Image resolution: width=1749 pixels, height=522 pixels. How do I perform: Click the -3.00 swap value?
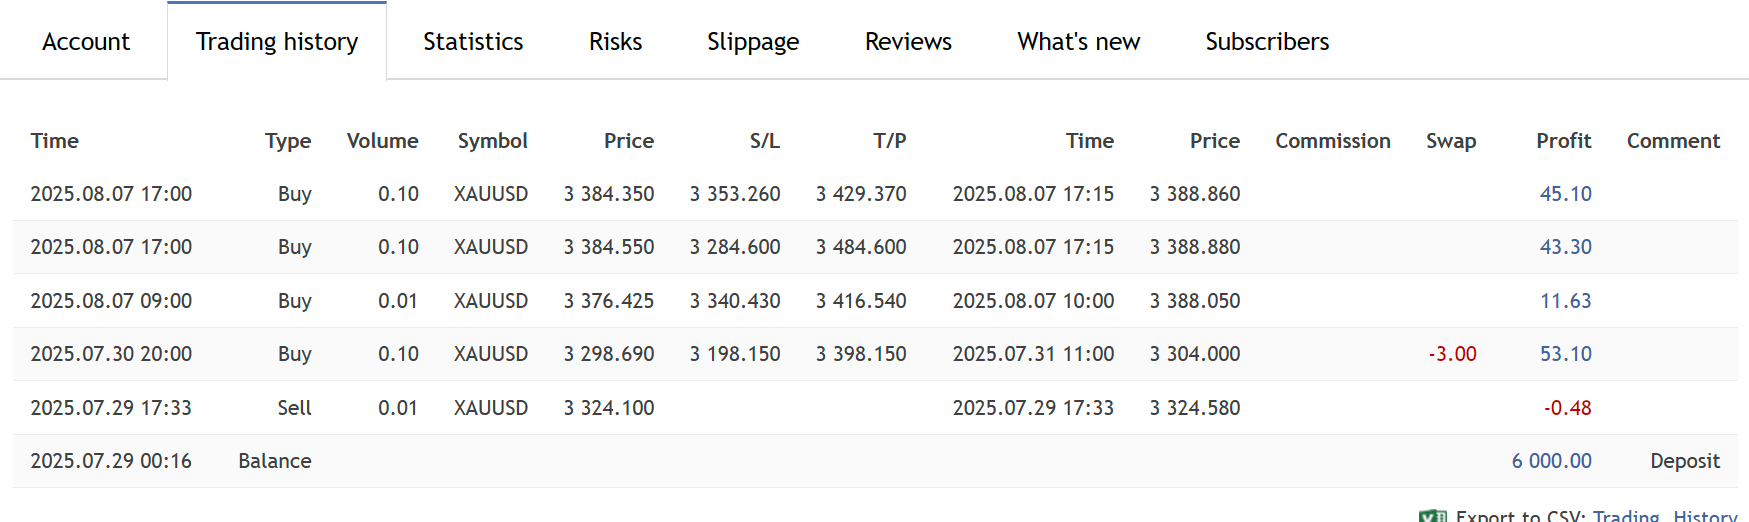1452,354
